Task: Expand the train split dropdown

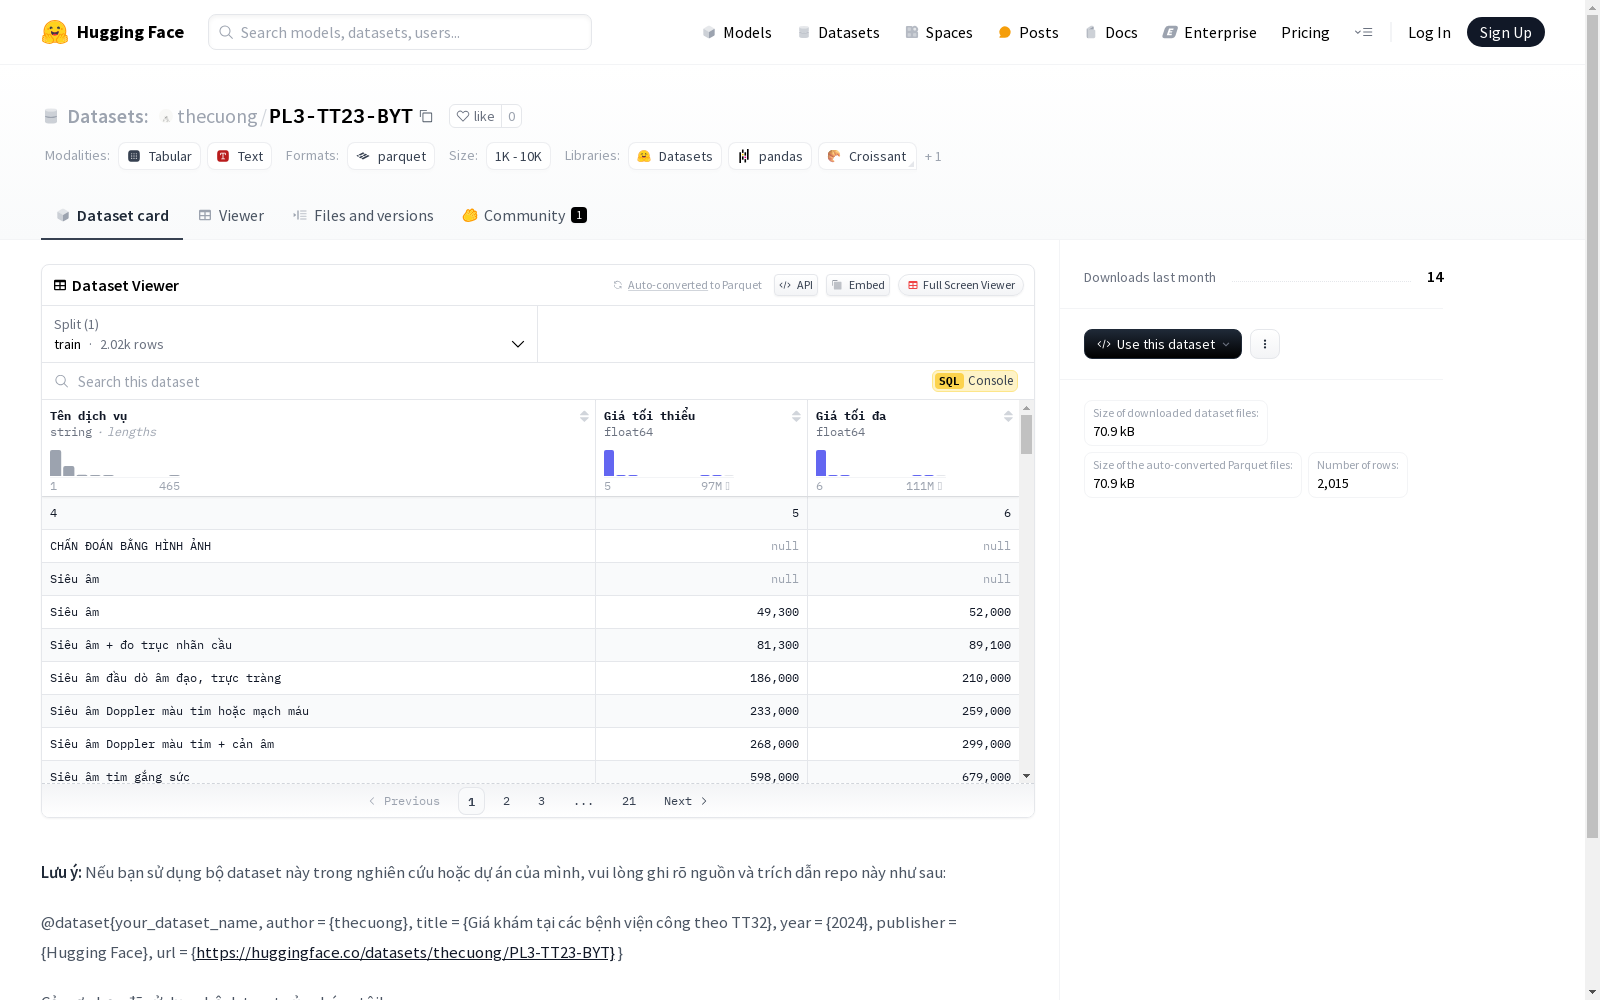Action: coord(290,334)
